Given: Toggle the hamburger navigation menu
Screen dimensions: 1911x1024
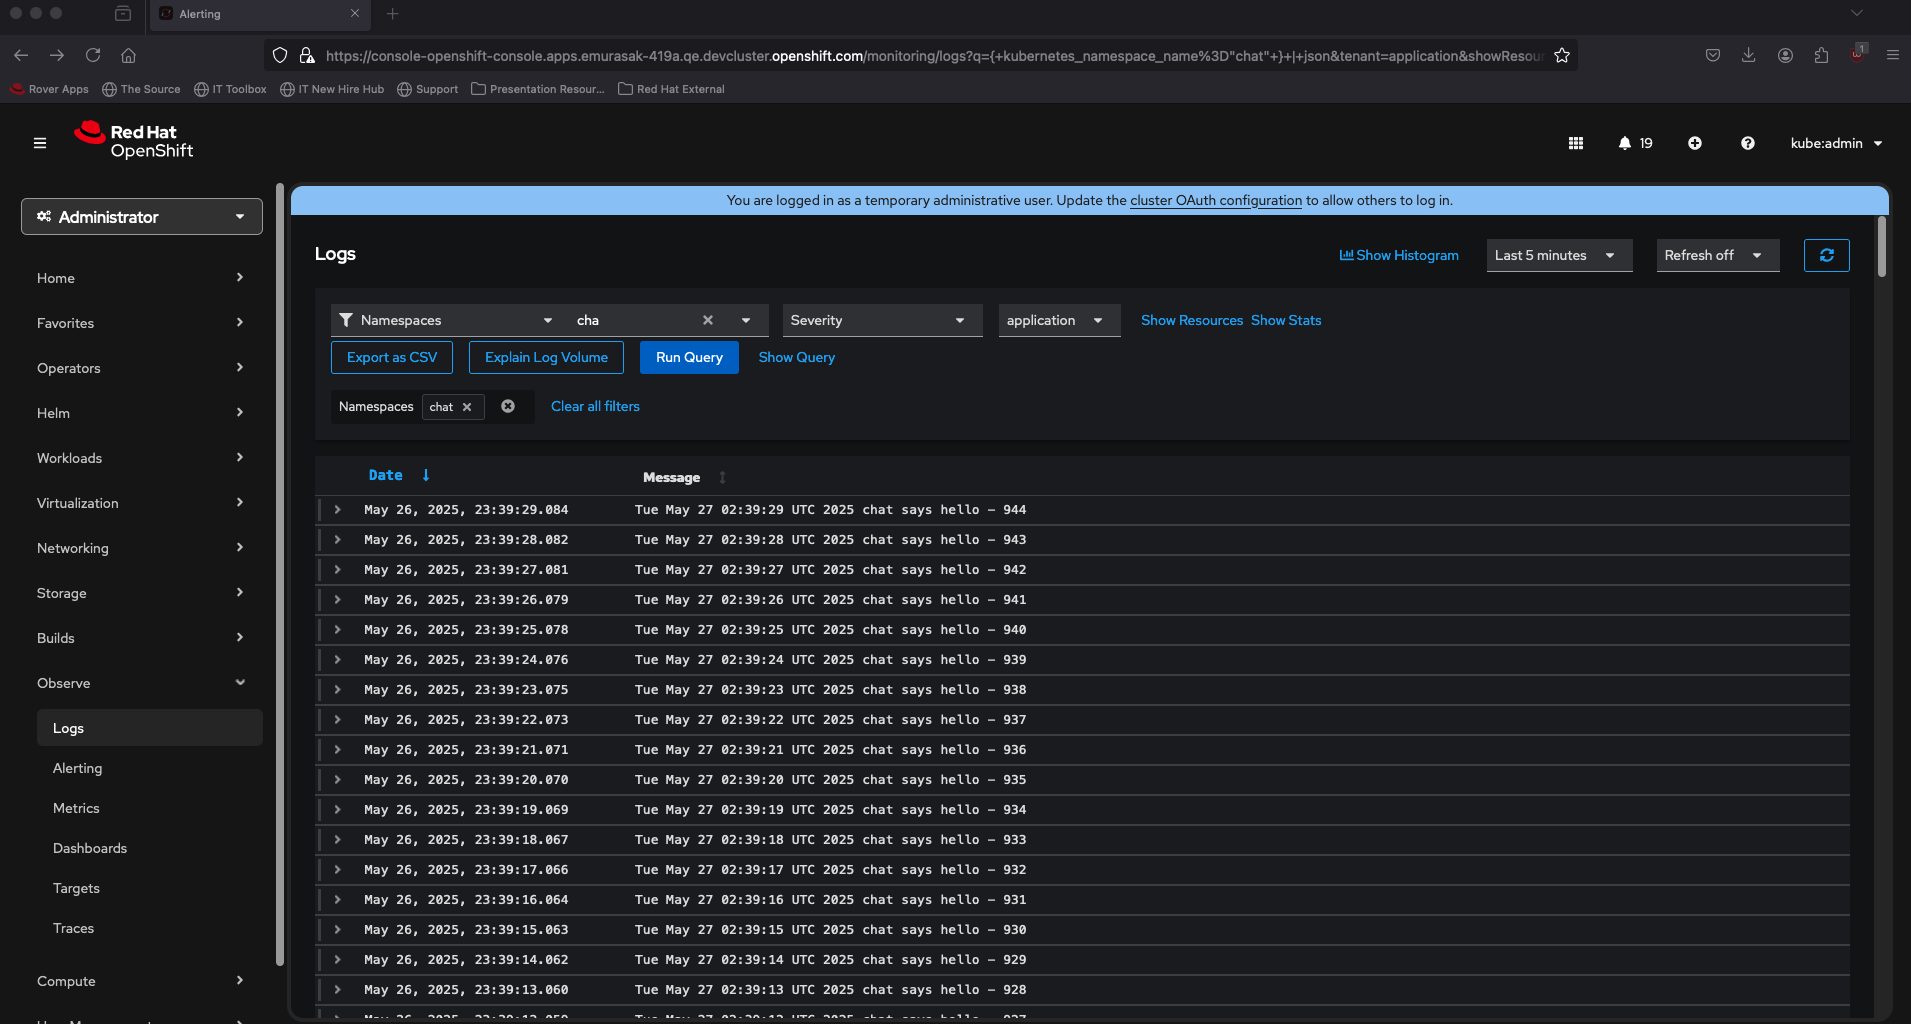Looking at the screenshot, I should pos(40,143).
